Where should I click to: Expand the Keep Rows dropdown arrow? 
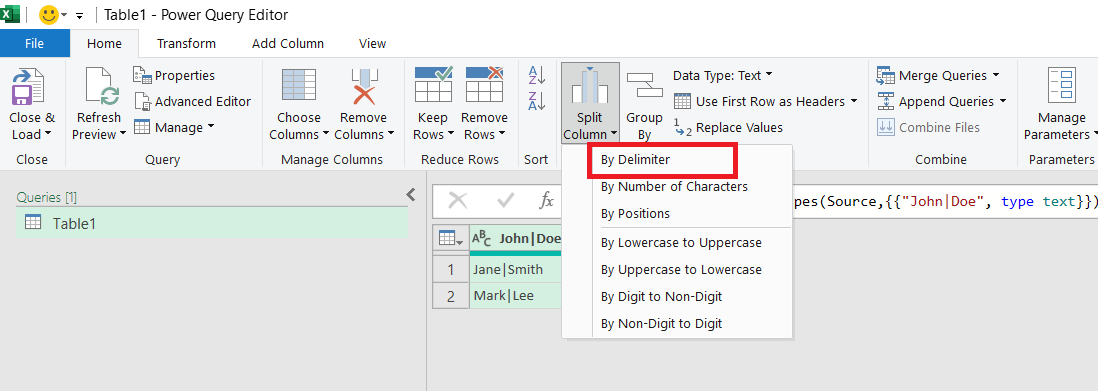(452, 135)
